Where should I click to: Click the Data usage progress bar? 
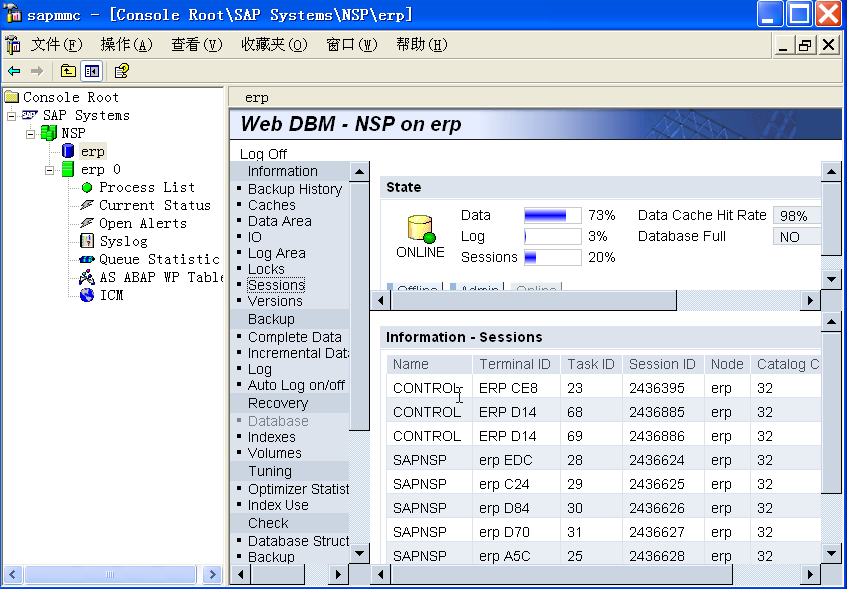tap(552, 215)
